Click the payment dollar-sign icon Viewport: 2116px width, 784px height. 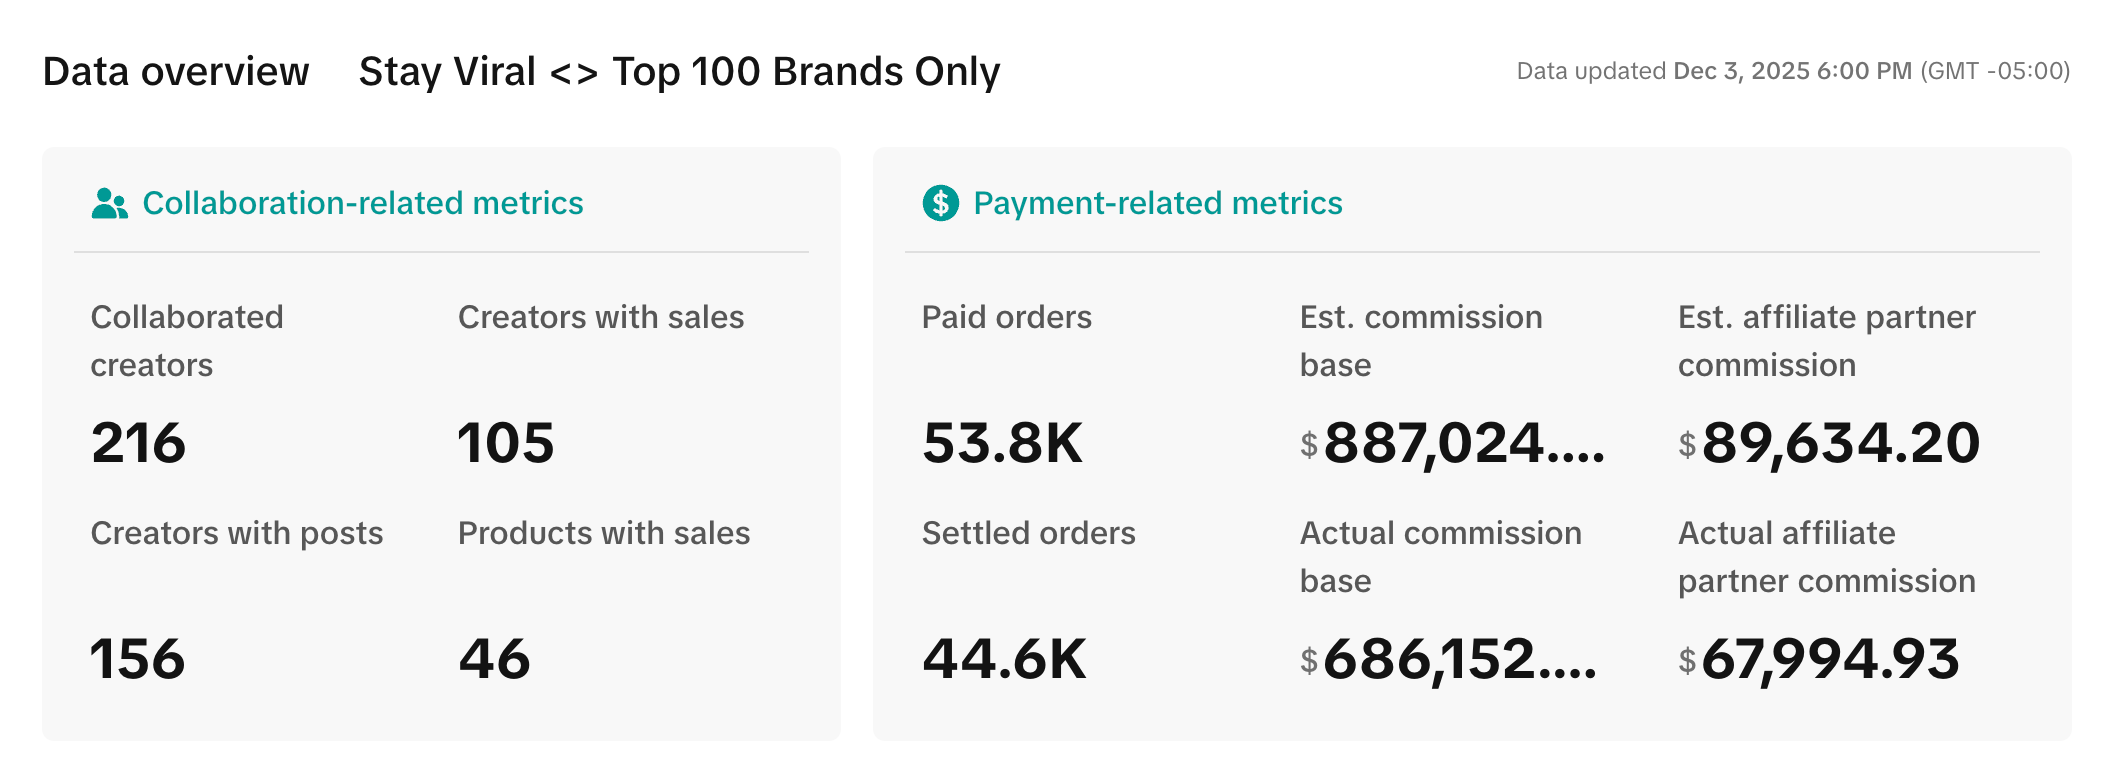(940, 203)
